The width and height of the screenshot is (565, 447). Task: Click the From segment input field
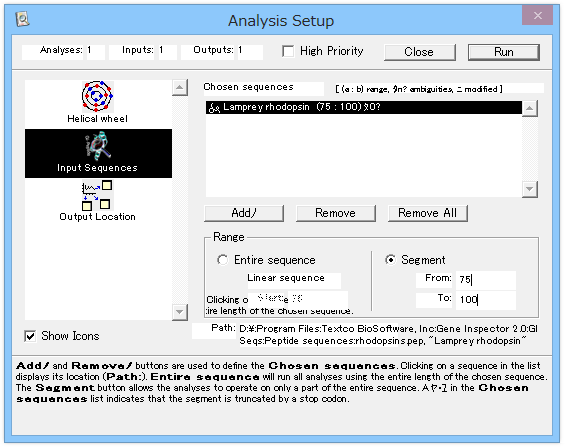486,280
